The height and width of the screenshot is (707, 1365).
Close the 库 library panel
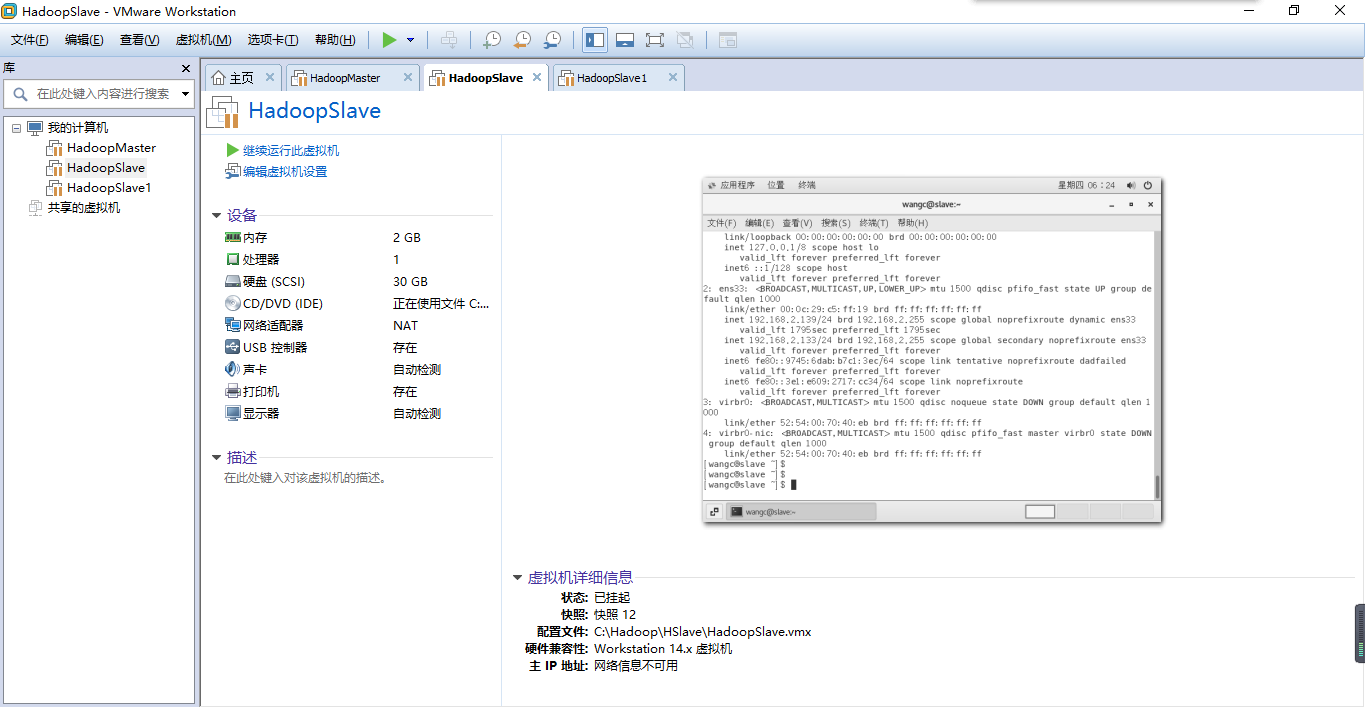click(185, 68)
